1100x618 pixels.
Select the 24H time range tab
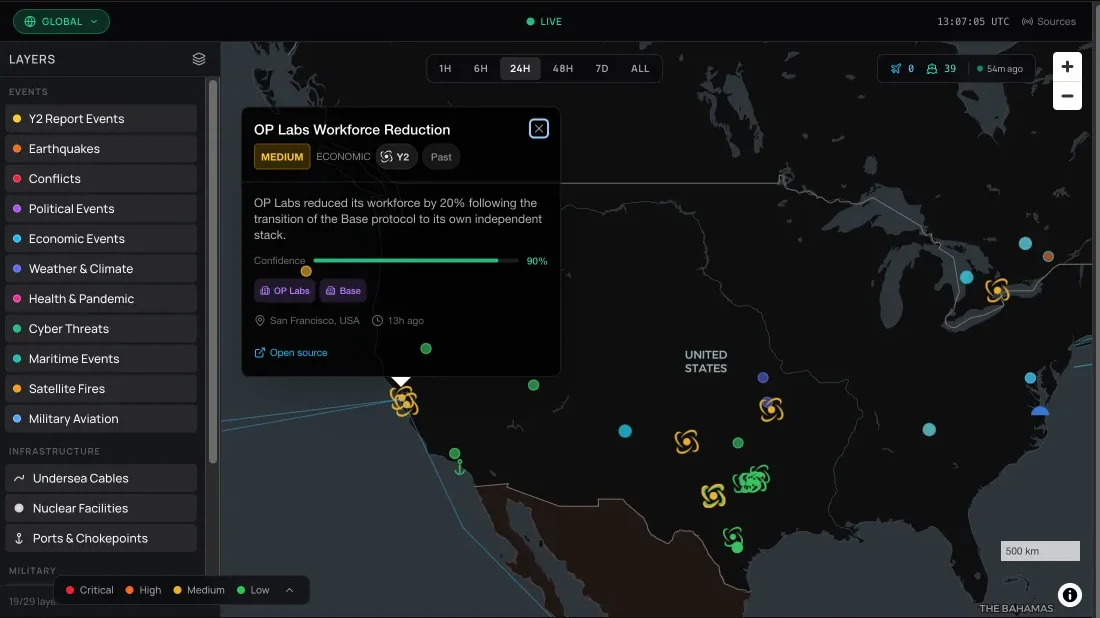(x=520, y=68)
